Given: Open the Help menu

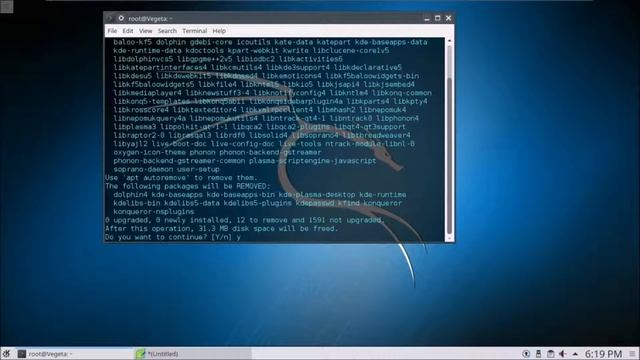Looking at the screenshot, I should (x=219, y=31).
